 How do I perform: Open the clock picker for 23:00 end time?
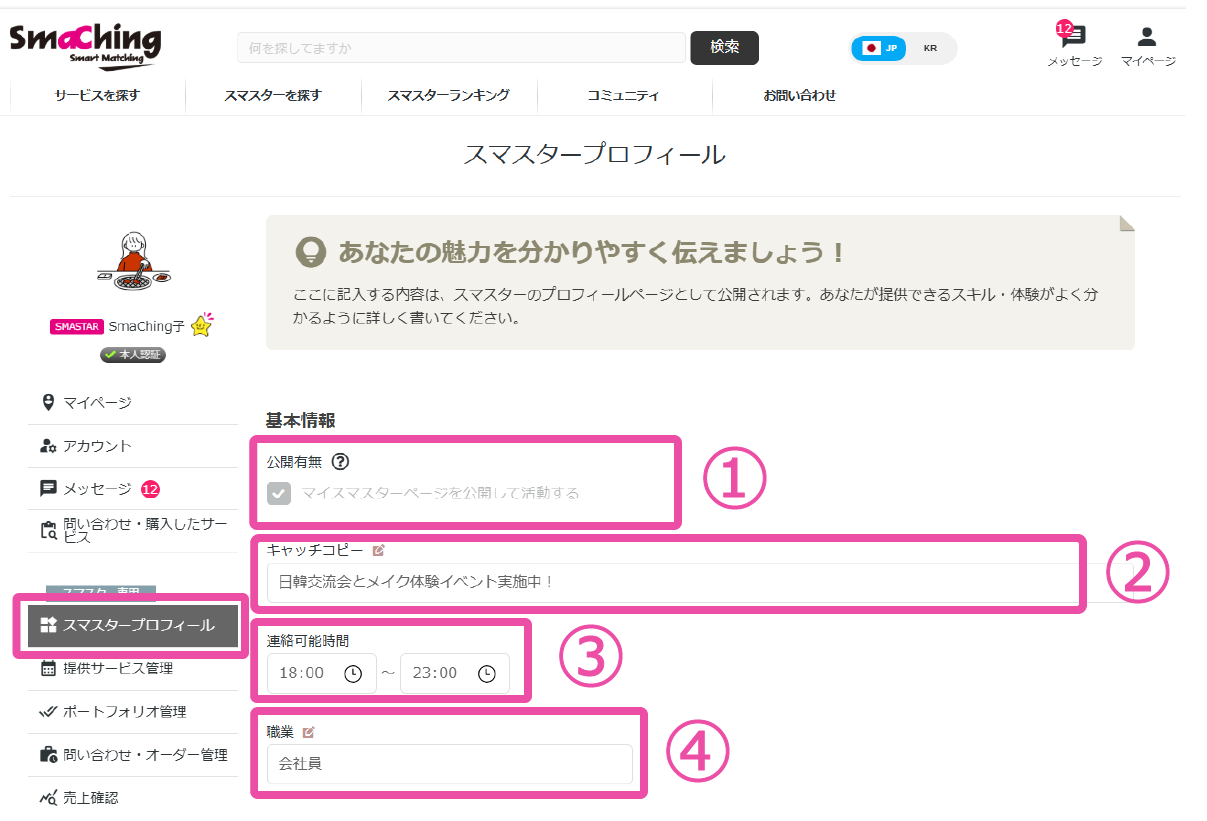coord(487,674)
